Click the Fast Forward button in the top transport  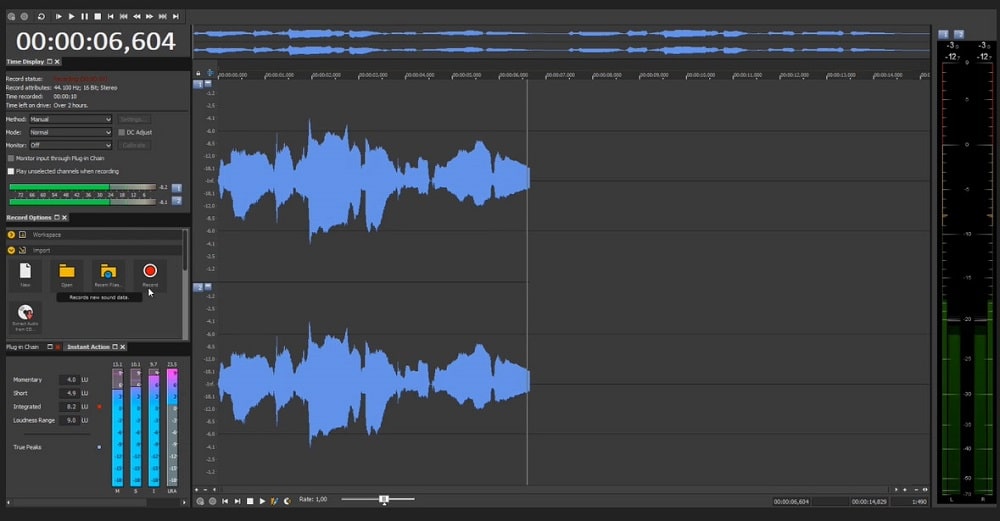(150, 17)
